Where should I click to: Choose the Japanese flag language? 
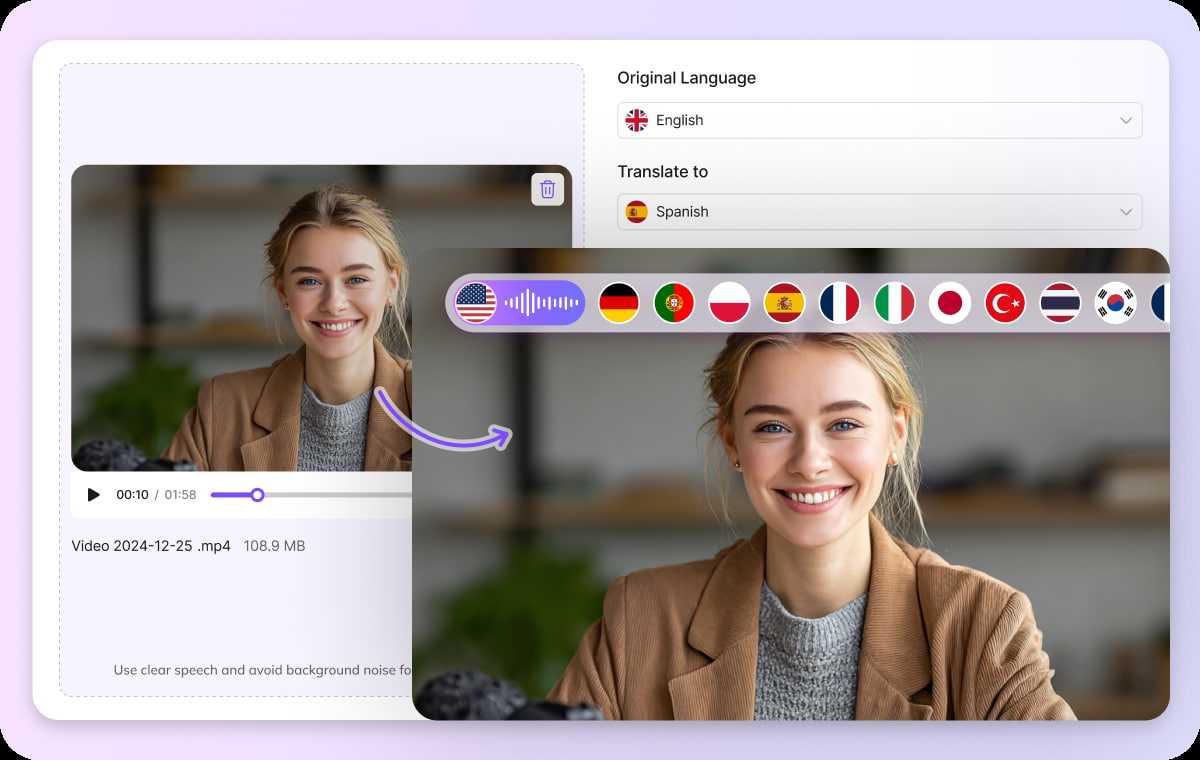click(x=950, y=302)
